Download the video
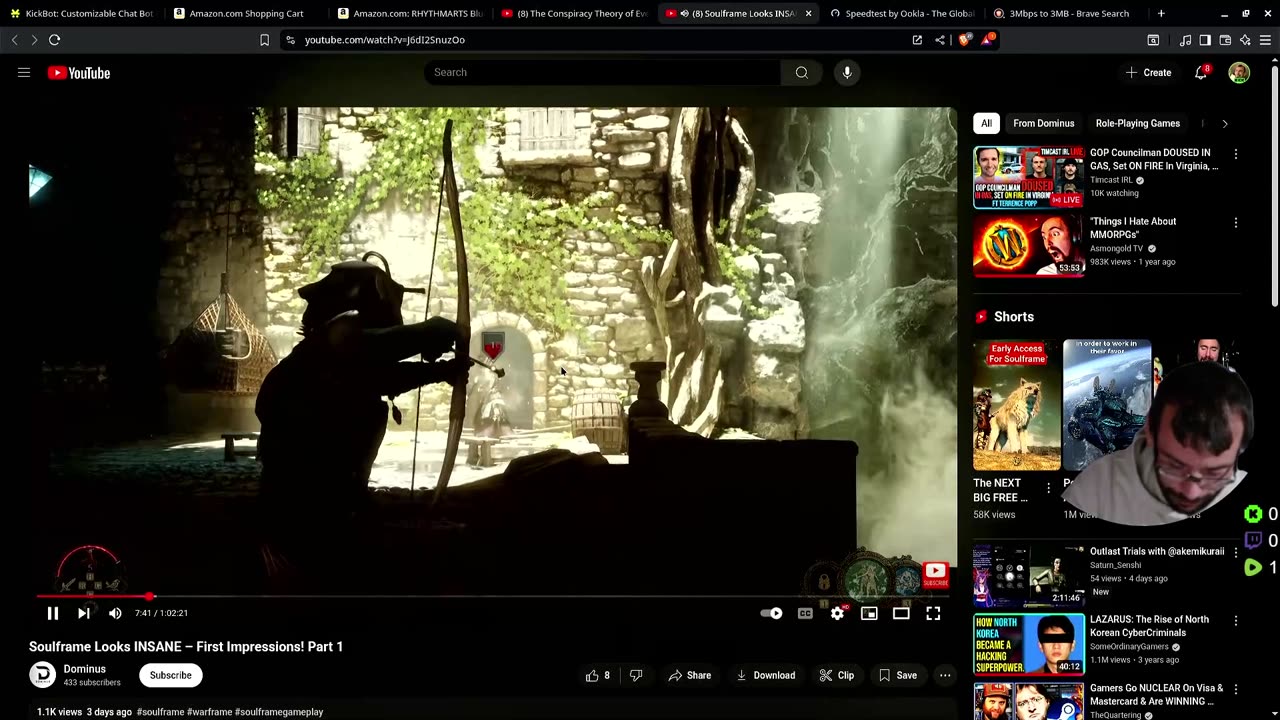Screen dimensions: 1280x720 pyautogui.click(x=766, y=675)
